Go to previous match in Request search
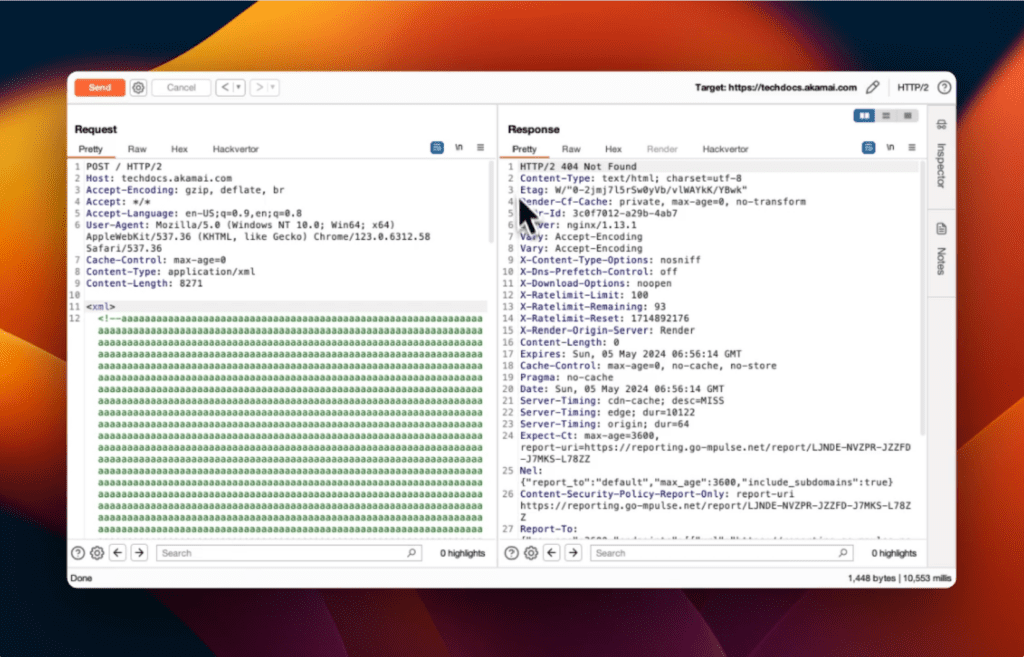The image size is (1024, 657). [118, 553]
